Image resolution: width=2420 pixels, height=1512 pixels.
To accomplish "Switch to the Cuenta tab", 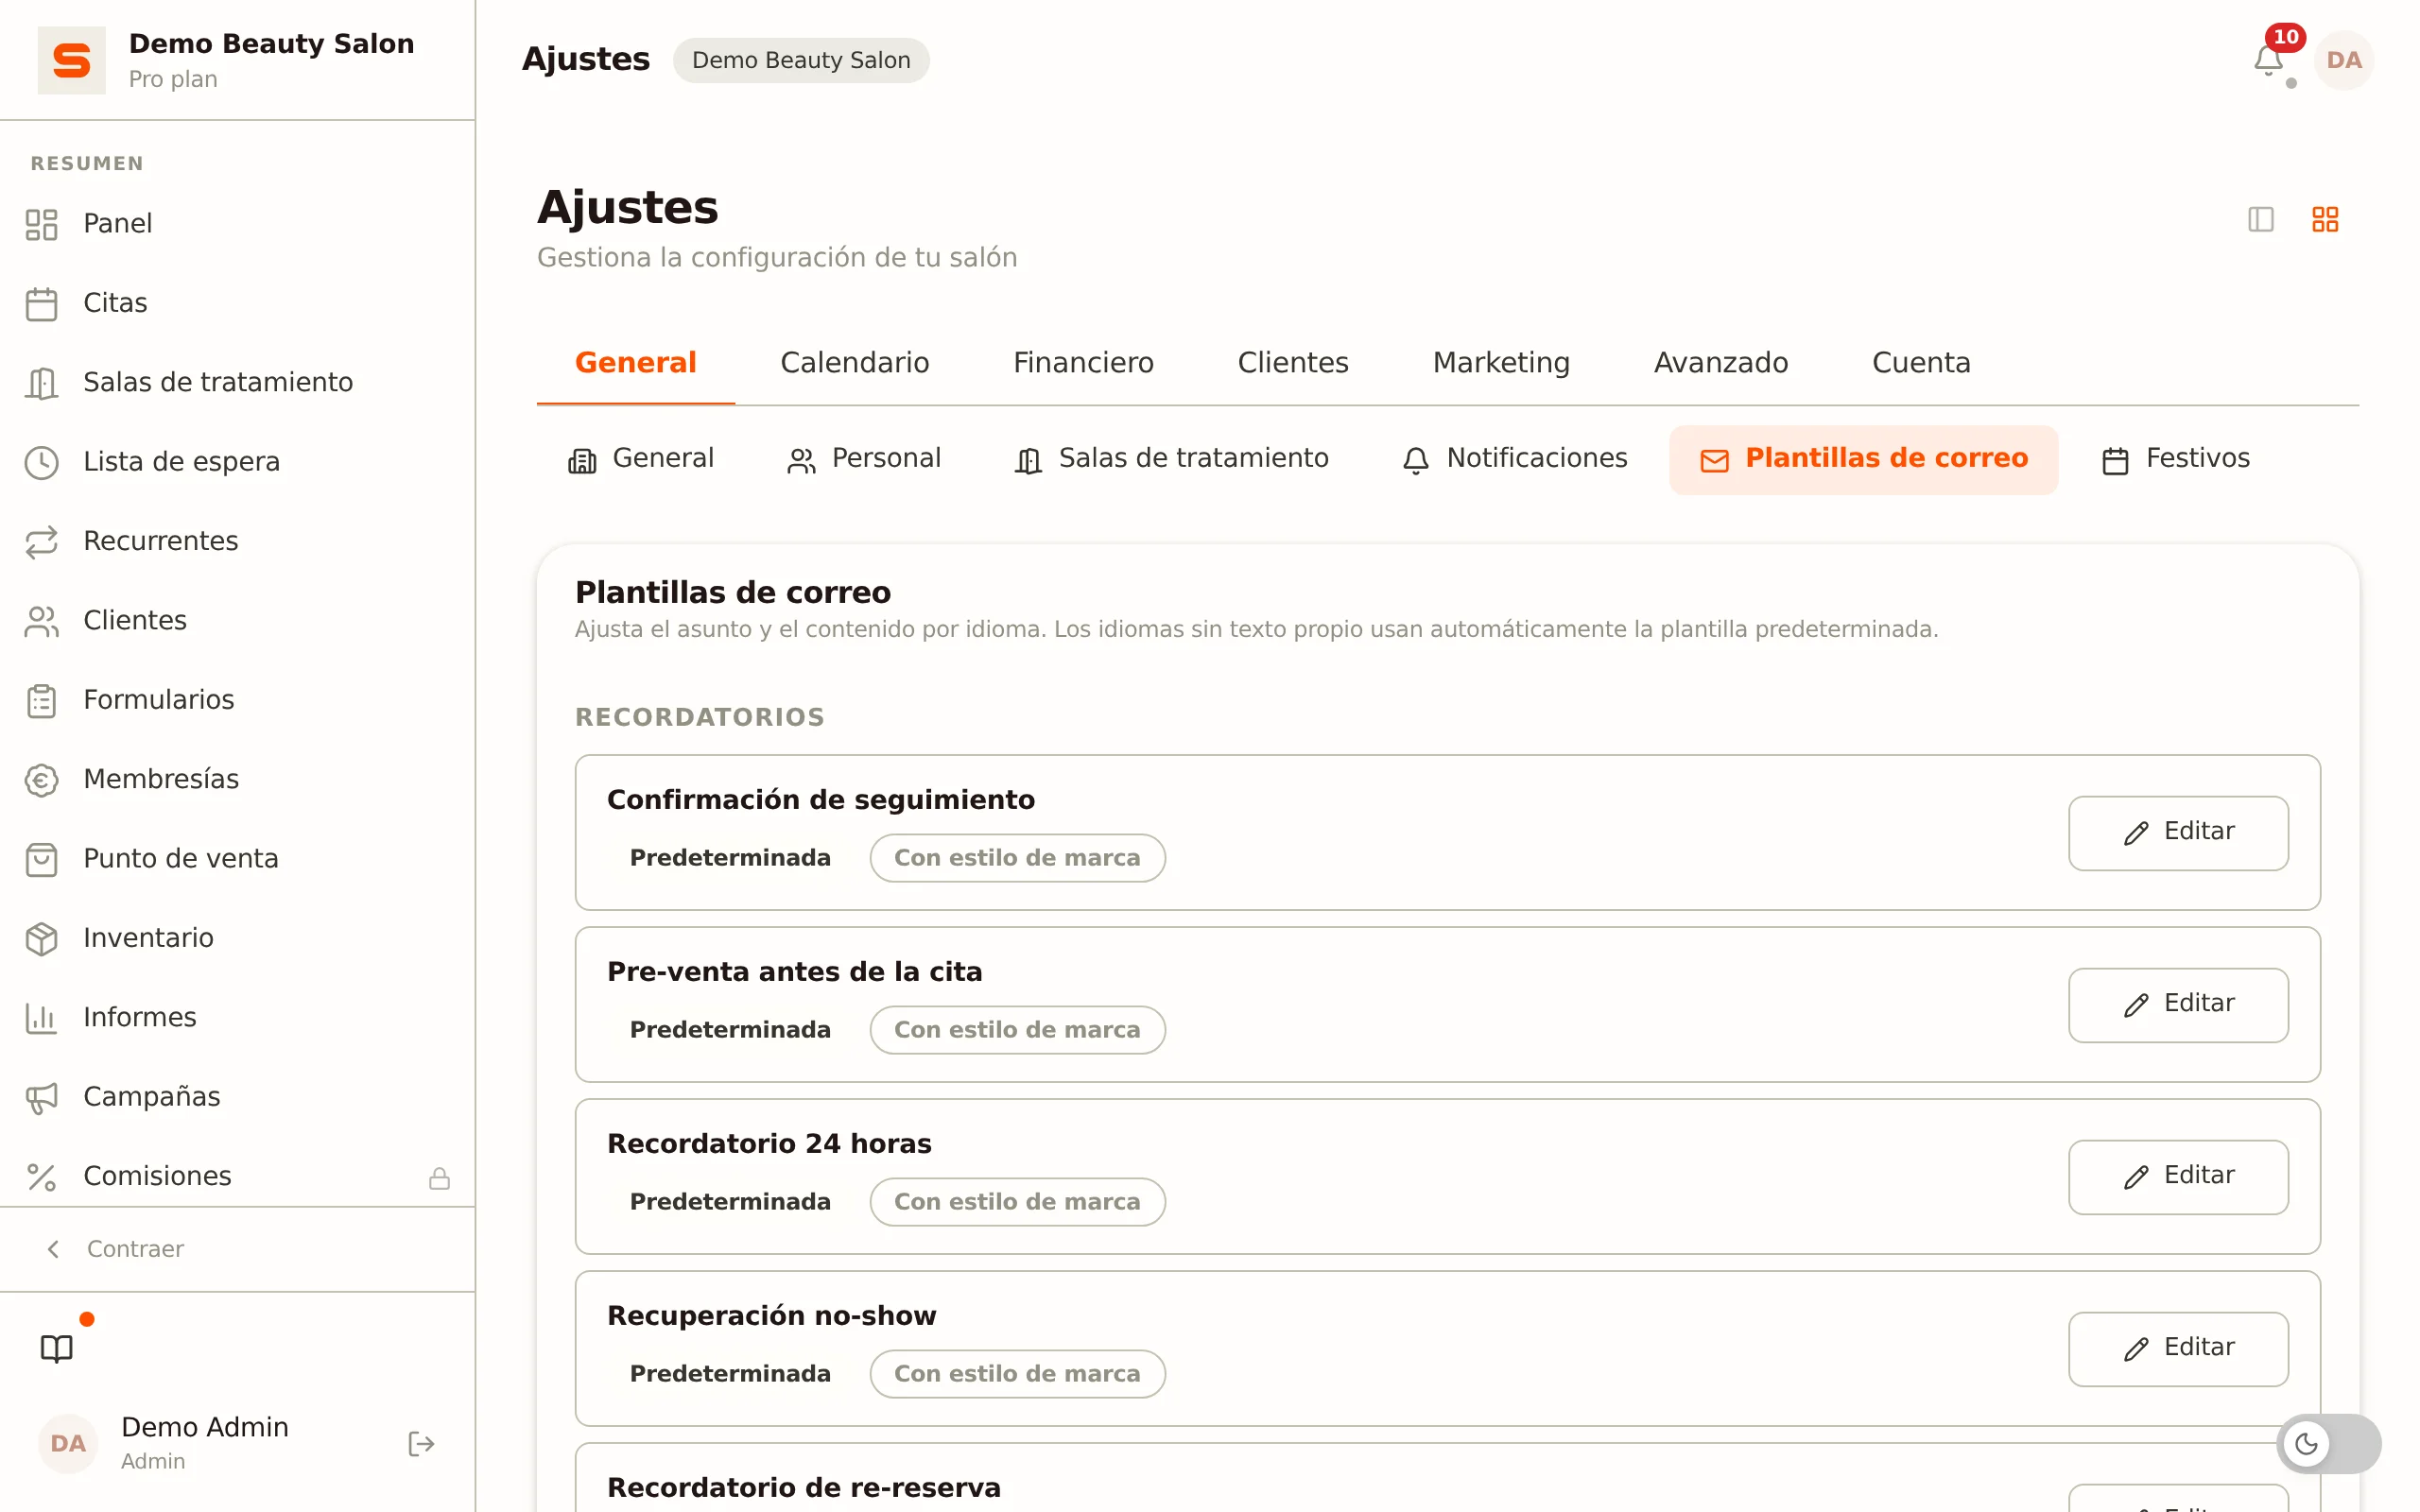I will (1920, 362).
